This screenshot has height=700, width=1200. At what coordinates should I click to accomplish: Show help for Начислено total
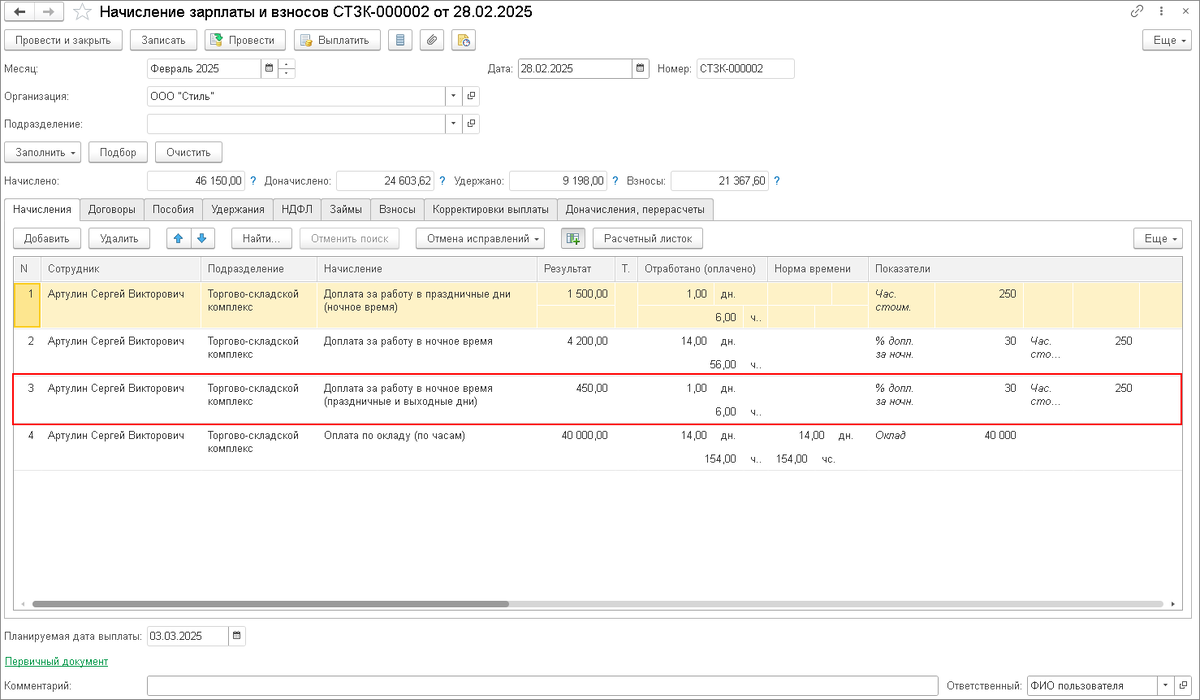[253, 181]
